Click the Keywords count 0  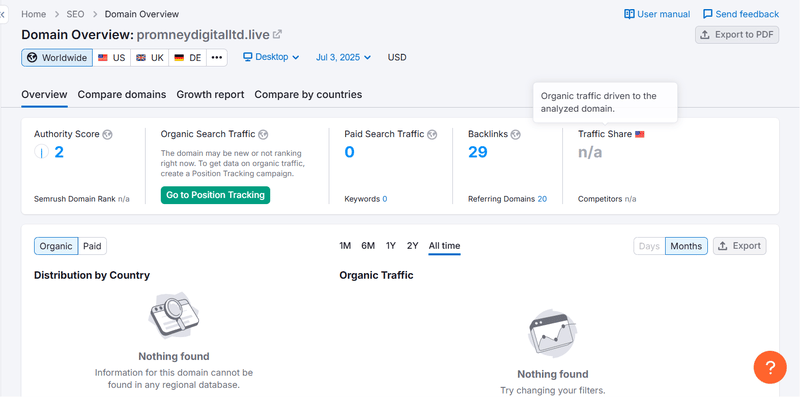[x=385, y=199]
